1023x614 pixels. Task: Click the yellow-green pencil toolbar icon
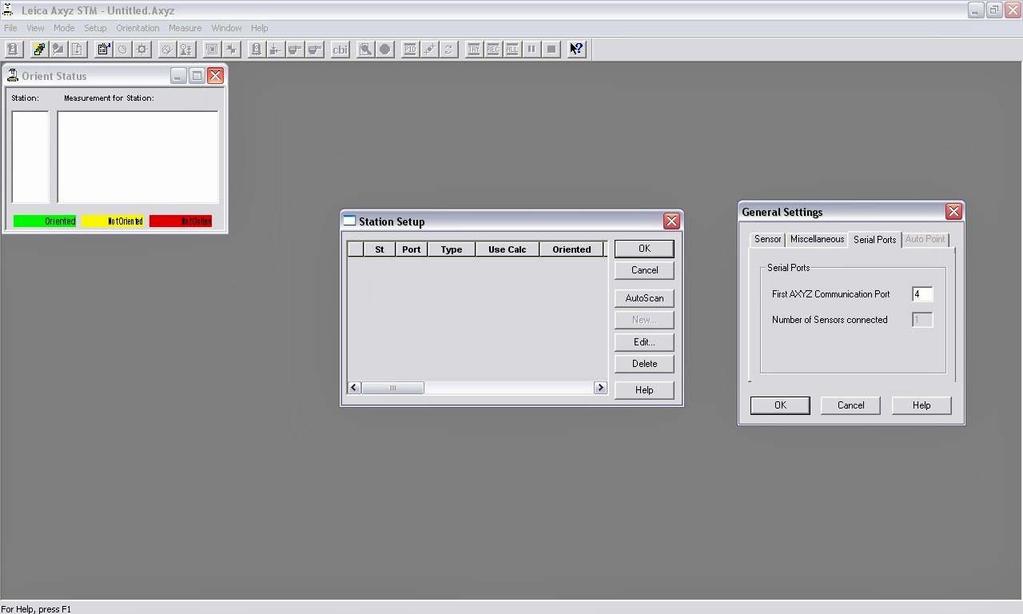coord(39,49)
